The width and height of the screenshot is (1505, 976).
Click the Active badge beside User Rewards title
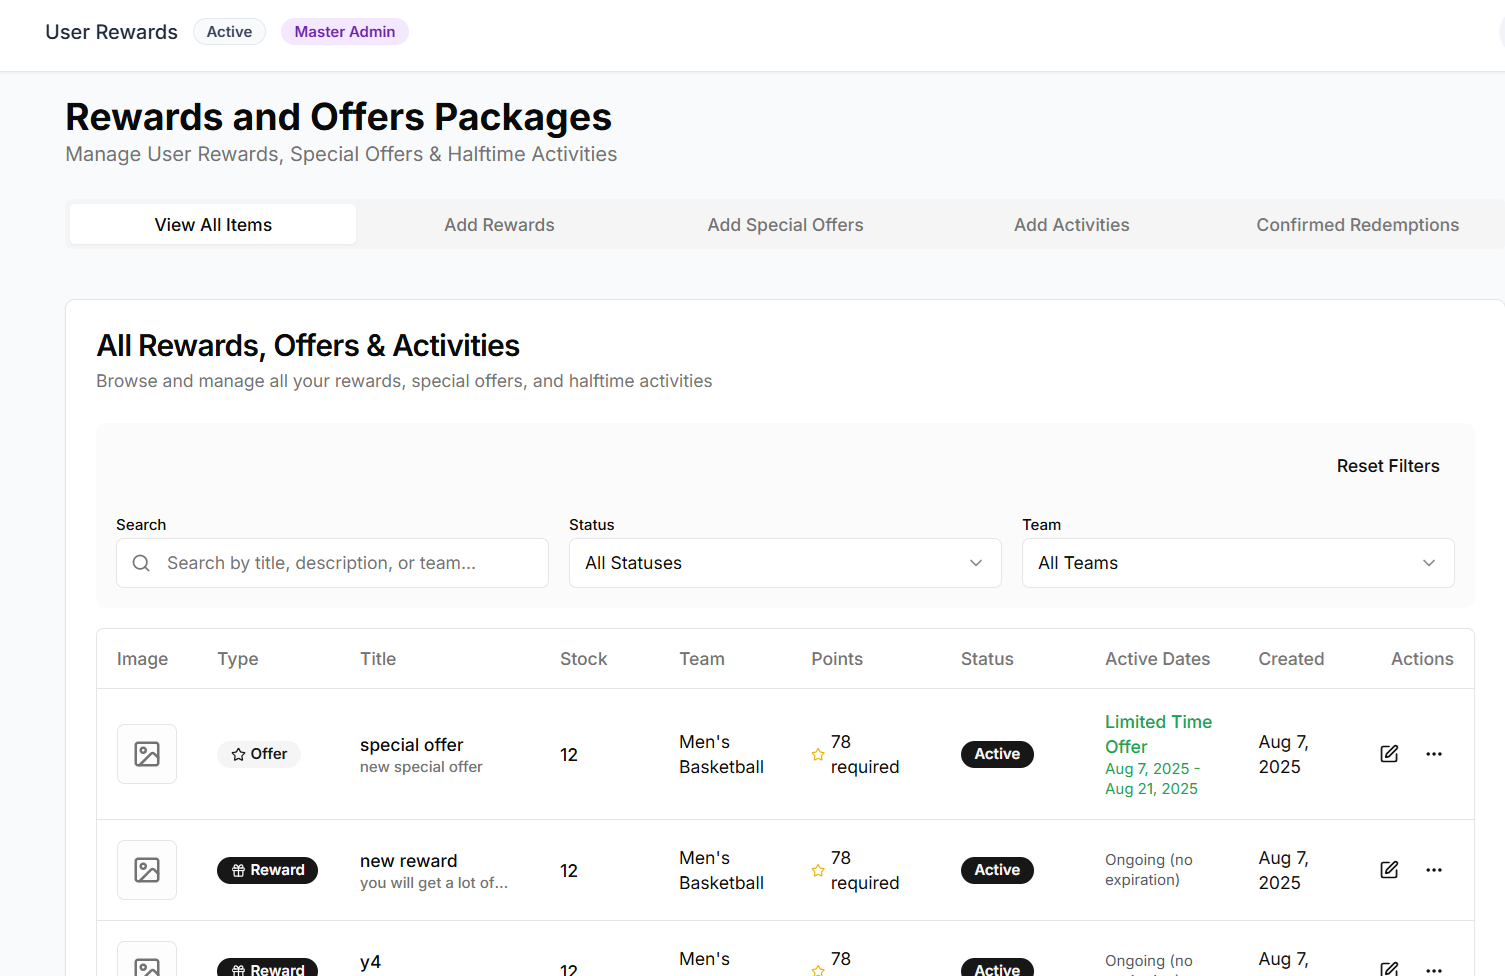tap(229, 31)
